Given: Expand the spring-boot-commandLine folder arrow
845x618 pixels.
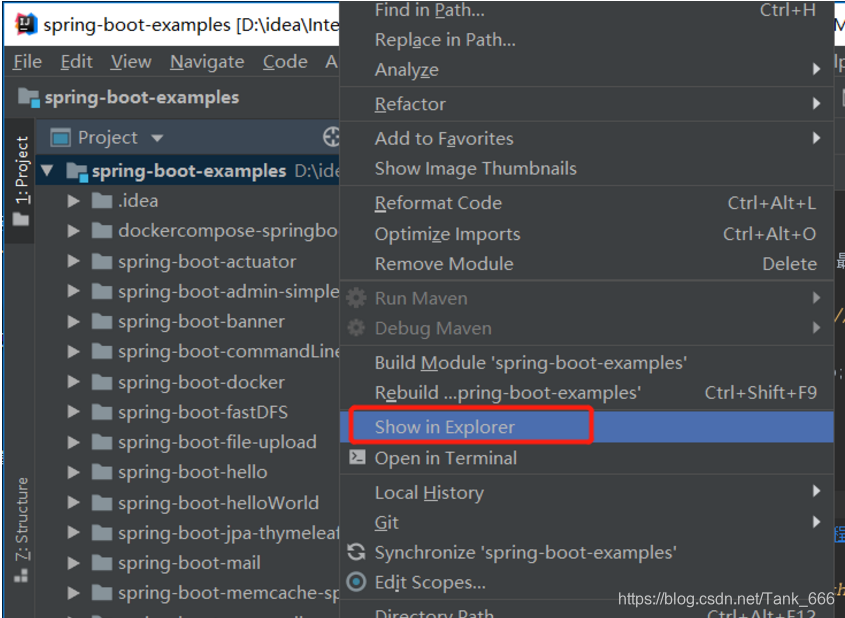Looking at the screenshot, I should click(73, 352).
